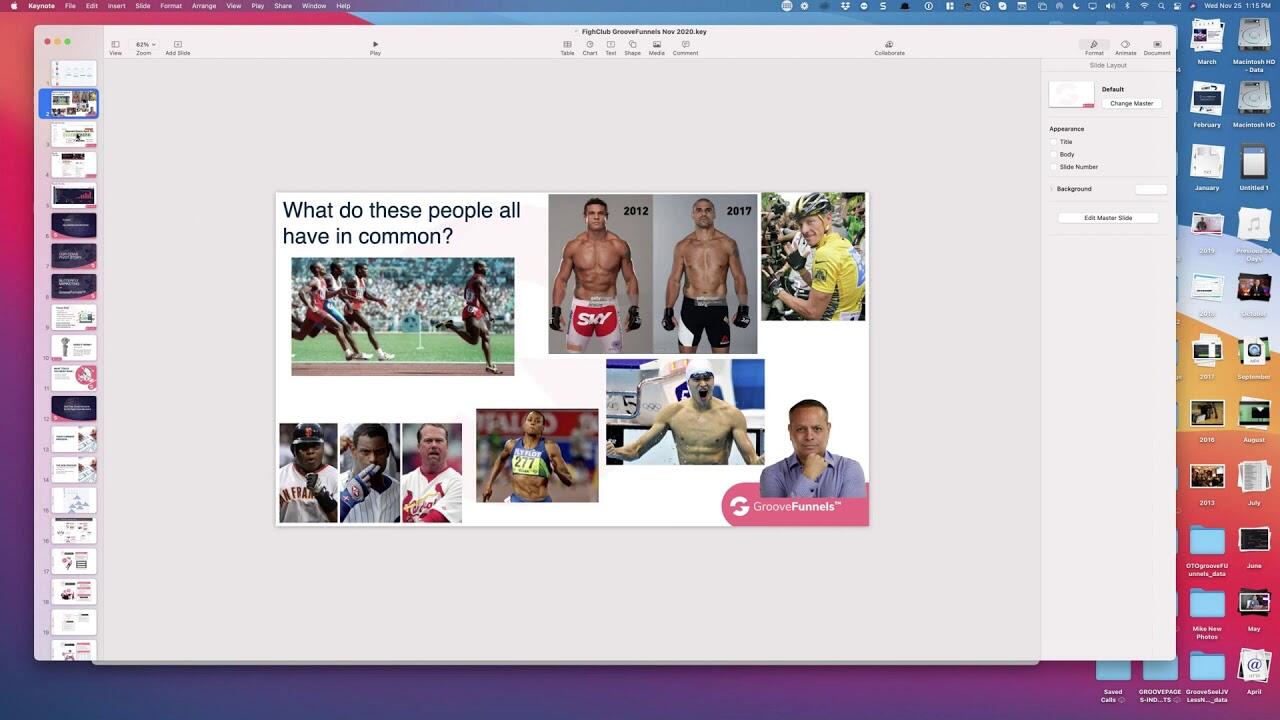Switch to the Animate inspector tab
The height and width of the screenshot is (720, 1280).
click(1125, 46)
